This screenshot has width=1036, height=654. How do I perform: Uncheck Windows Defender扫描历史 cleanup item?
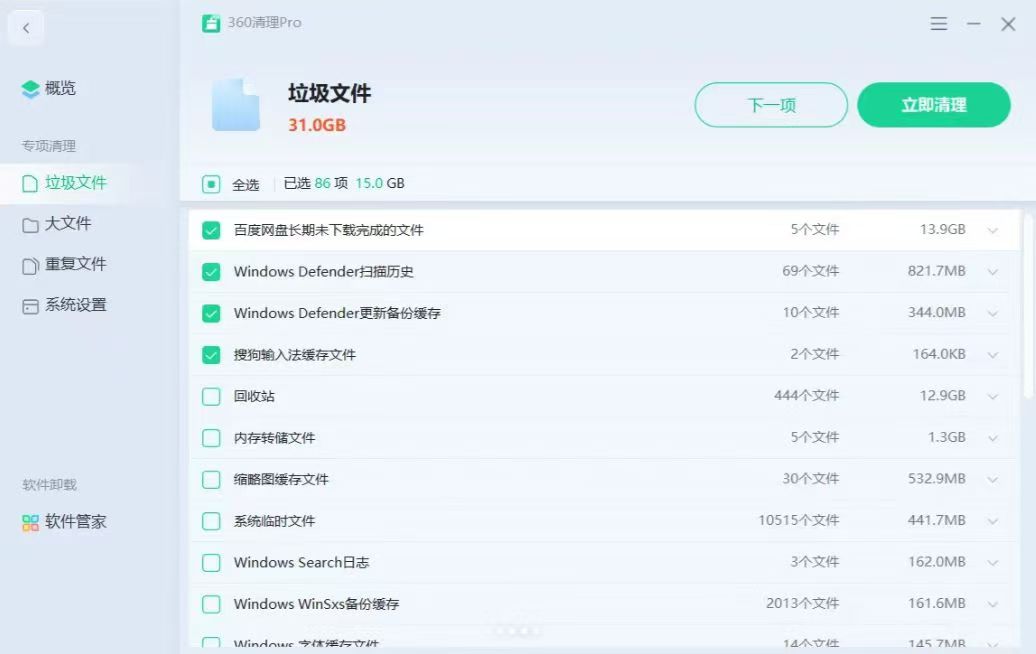211,271
